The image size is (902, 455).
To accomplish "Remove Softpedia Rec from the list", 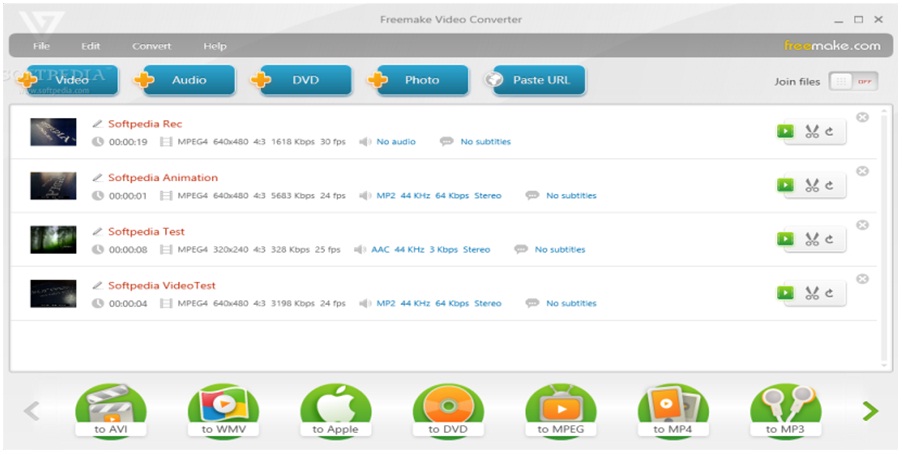I will 862,117.
